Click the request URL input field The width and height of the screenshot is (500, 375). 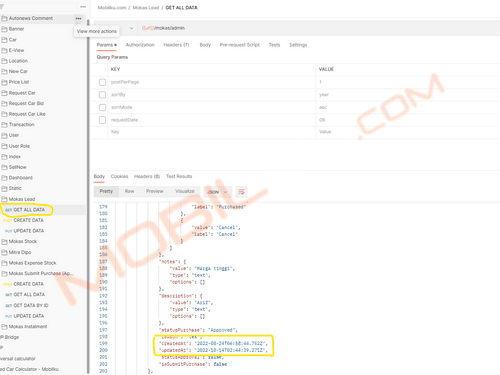point(318,28)
